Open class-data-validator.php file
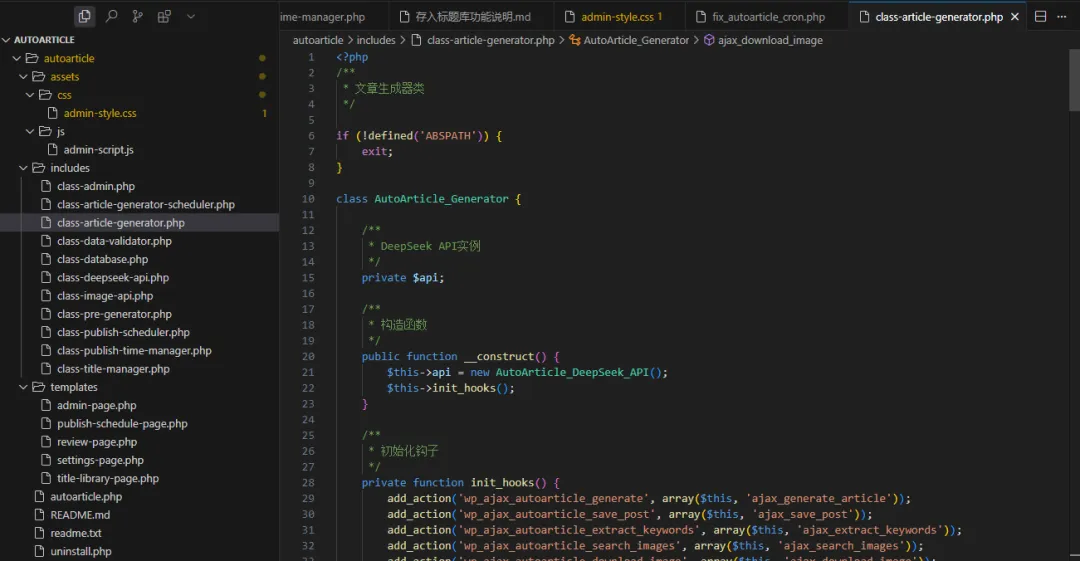This screenshot has width=1080, height=561. click(114, 241)
